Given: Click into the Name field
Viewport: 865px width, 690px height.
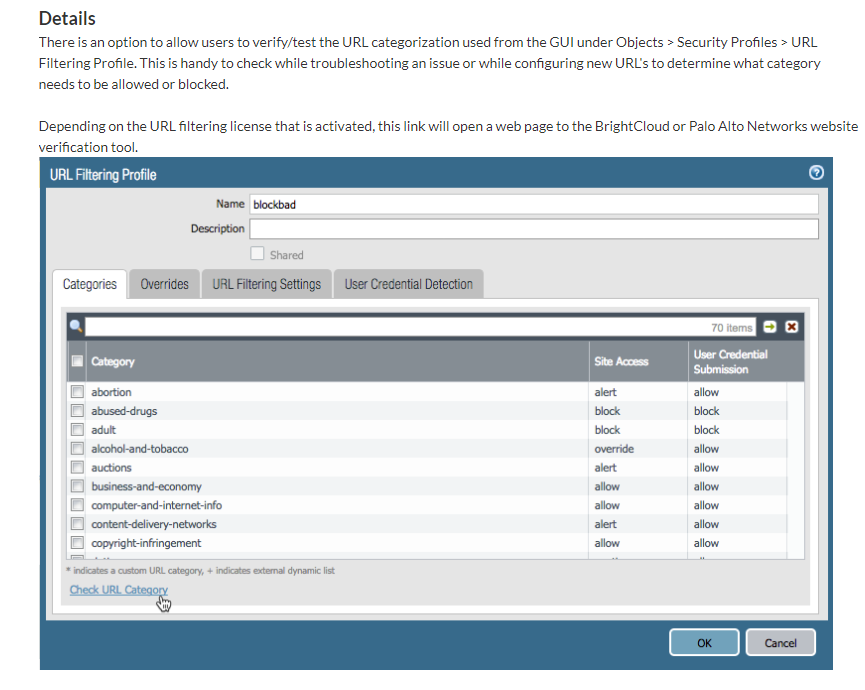Looking at the screenshot, I should 533,204.
